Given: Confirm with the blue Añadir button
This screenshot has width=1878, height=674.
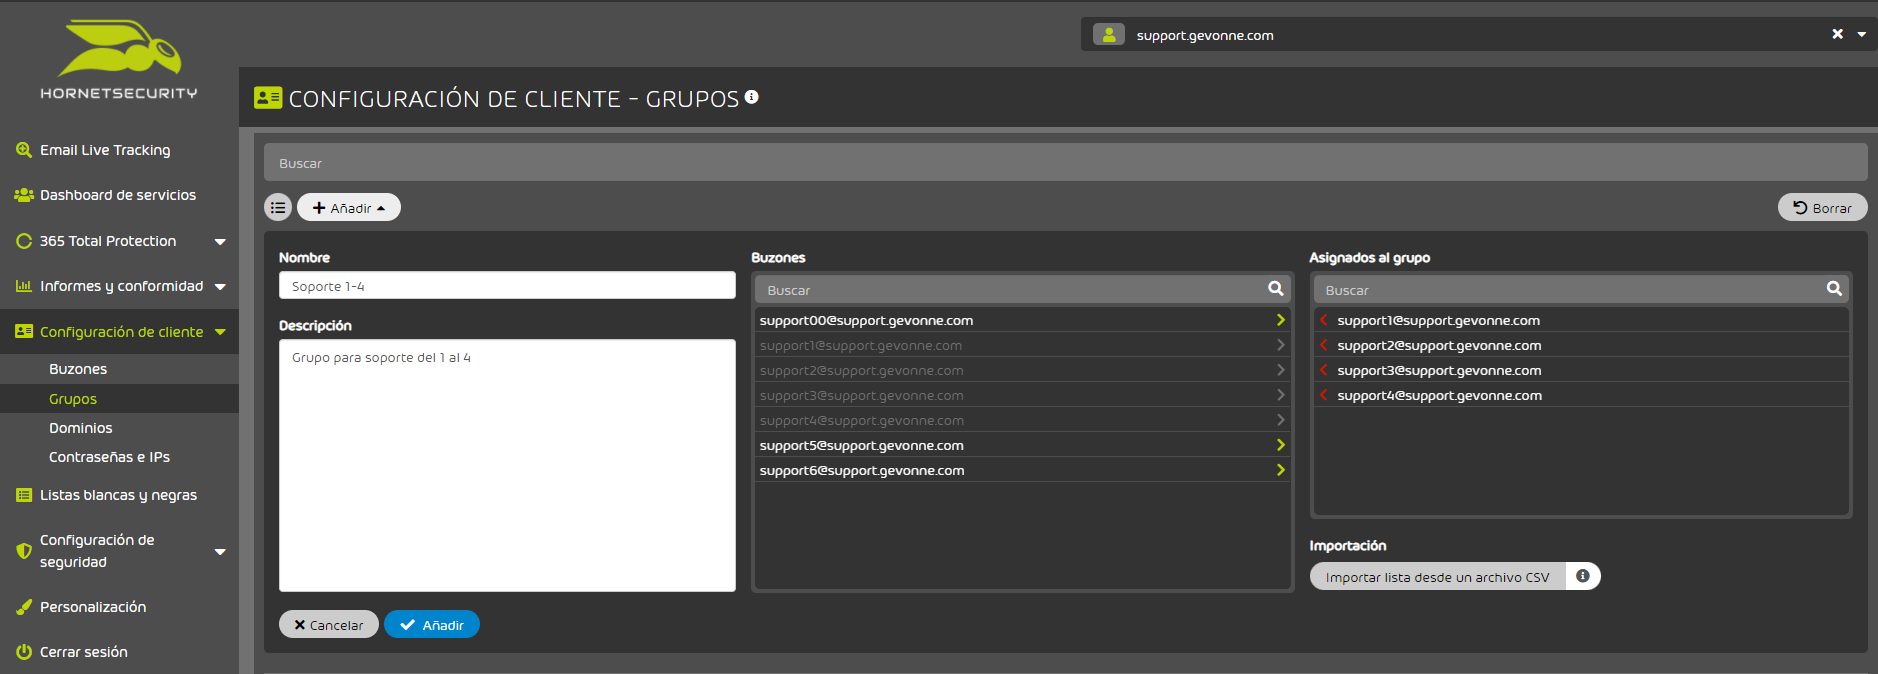Looking at the screenshot, I should (x=432, y=624).
